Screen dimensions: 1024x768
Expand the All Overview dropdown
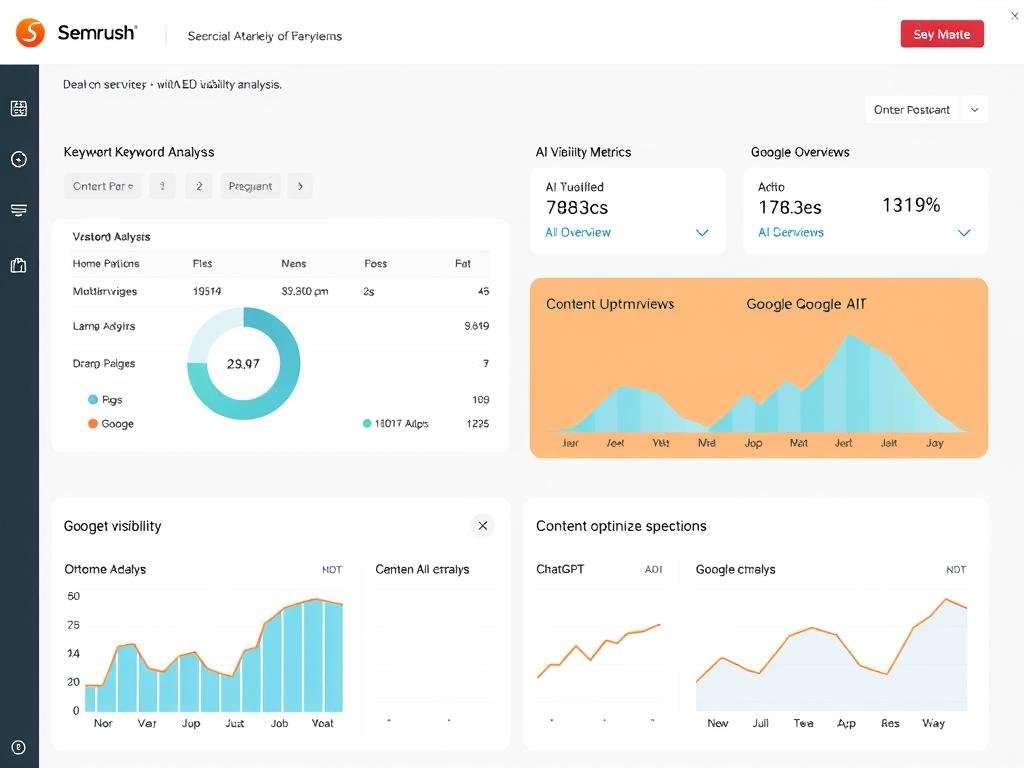(x=704, y=231)
